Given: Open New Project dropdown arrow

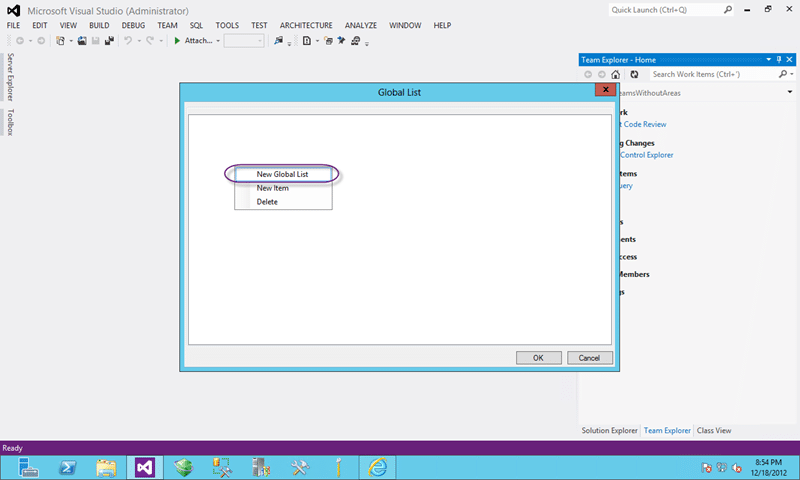Looking at the screenshot, I should click(71, 41).
